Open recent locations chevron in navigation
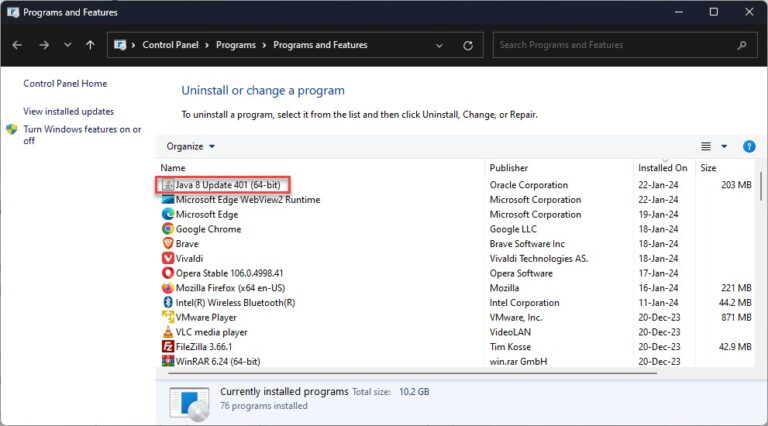This screenshot has width=768, height=426. point(68,45)
